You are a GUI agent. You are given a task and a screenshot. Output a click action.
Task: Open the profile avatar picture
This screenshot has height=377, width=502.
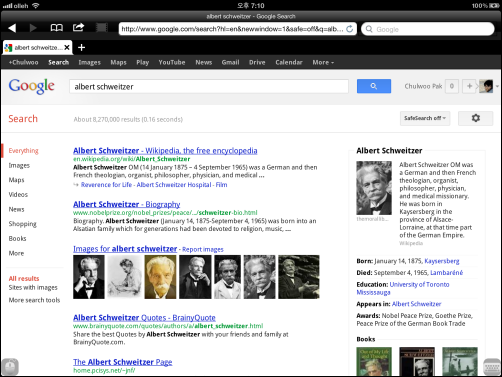[x=486, y=86]
